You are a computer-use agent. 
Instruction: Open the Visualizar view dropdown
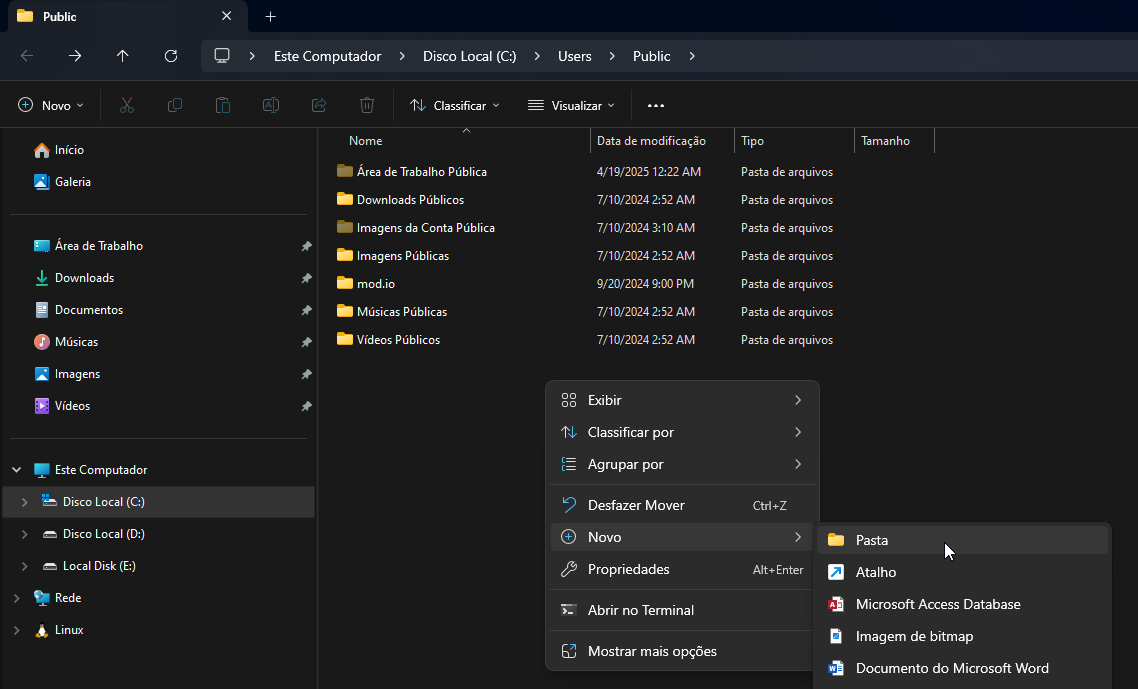click(x=572, y=105)
